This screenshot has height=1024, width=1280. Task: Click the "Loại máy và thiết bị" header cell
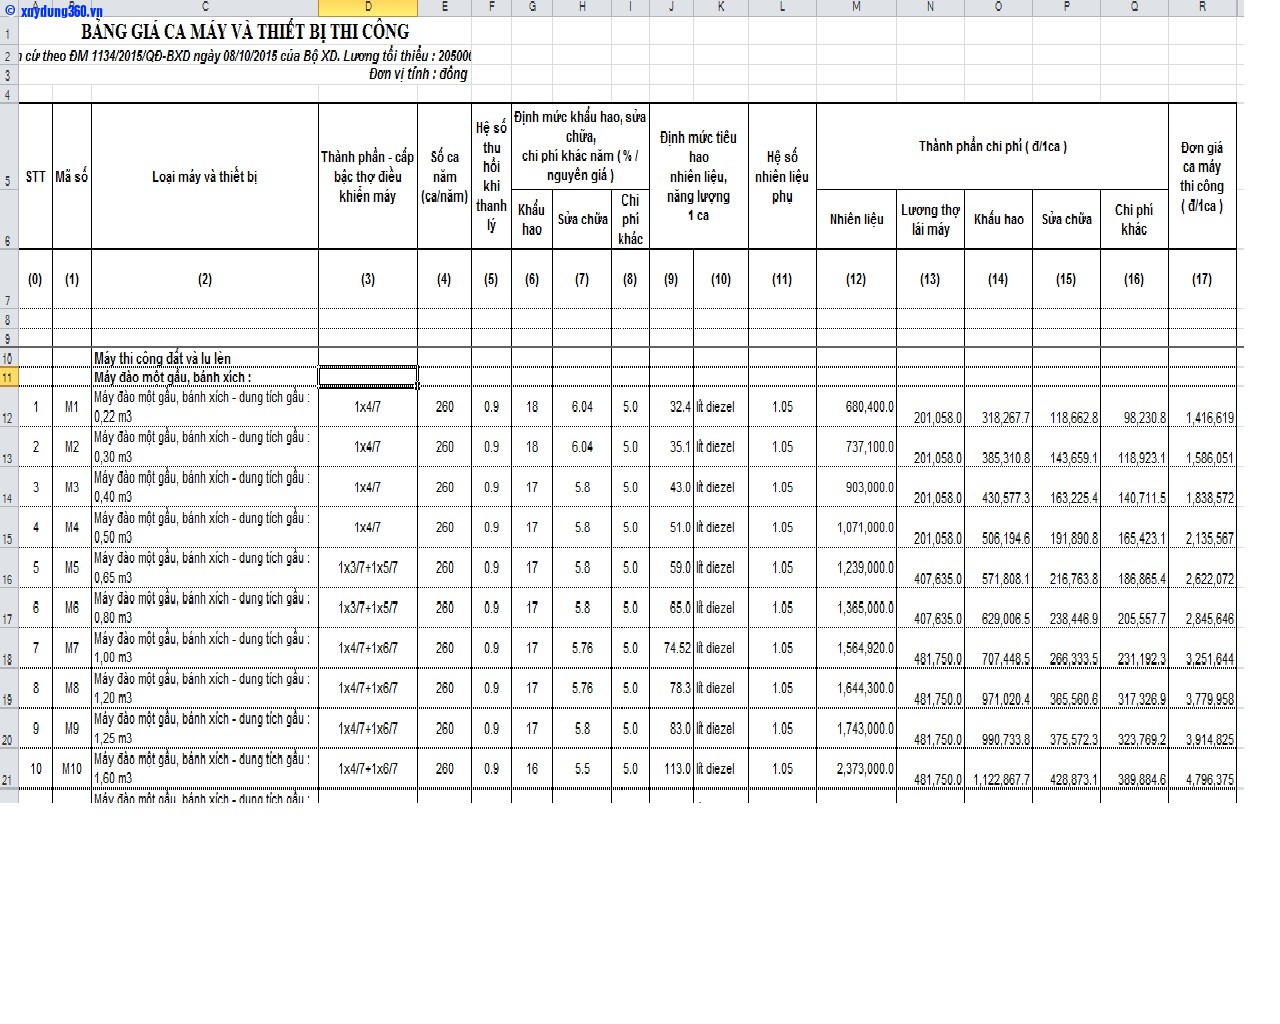click(x=205, y=177)
